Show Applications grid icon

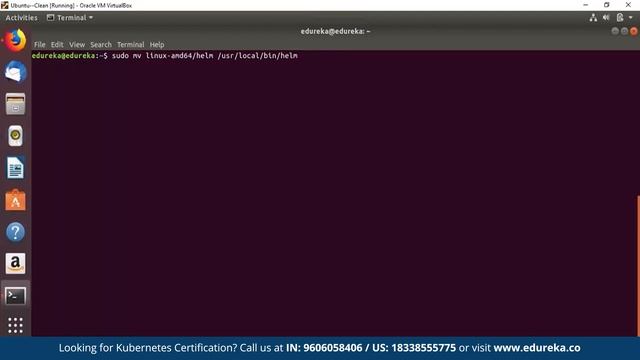pos(16,325)
